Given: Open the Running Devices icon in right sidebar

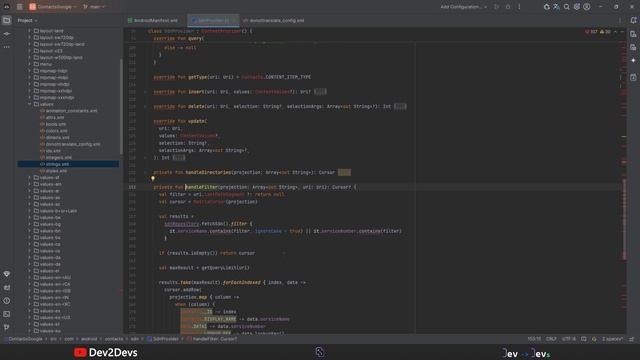Looking at the screenshot, I should (633, 47).
